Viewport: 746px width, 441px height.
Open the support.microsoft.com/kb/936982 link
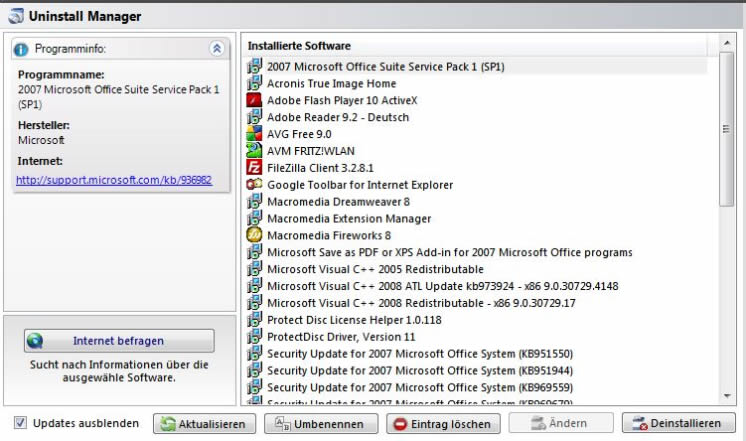pos(114,180)
